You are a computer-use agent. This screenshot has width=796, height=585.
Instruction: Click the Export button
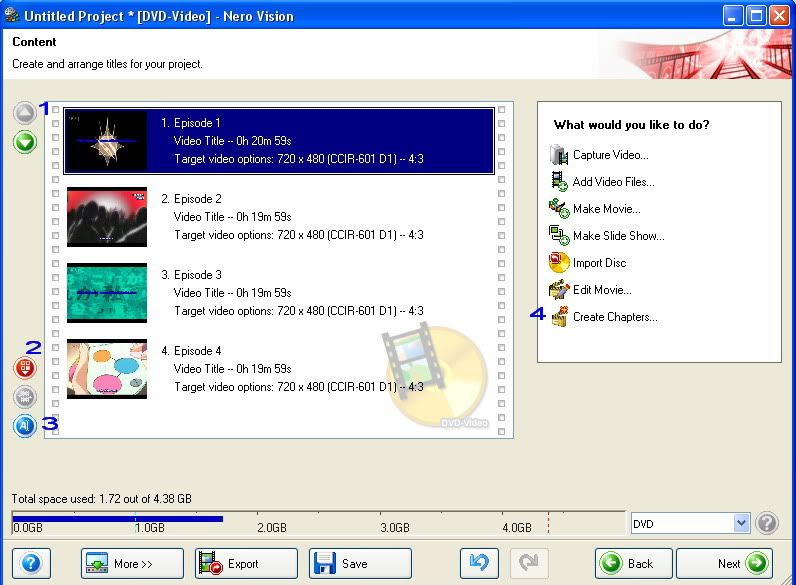tap(246, 564)
